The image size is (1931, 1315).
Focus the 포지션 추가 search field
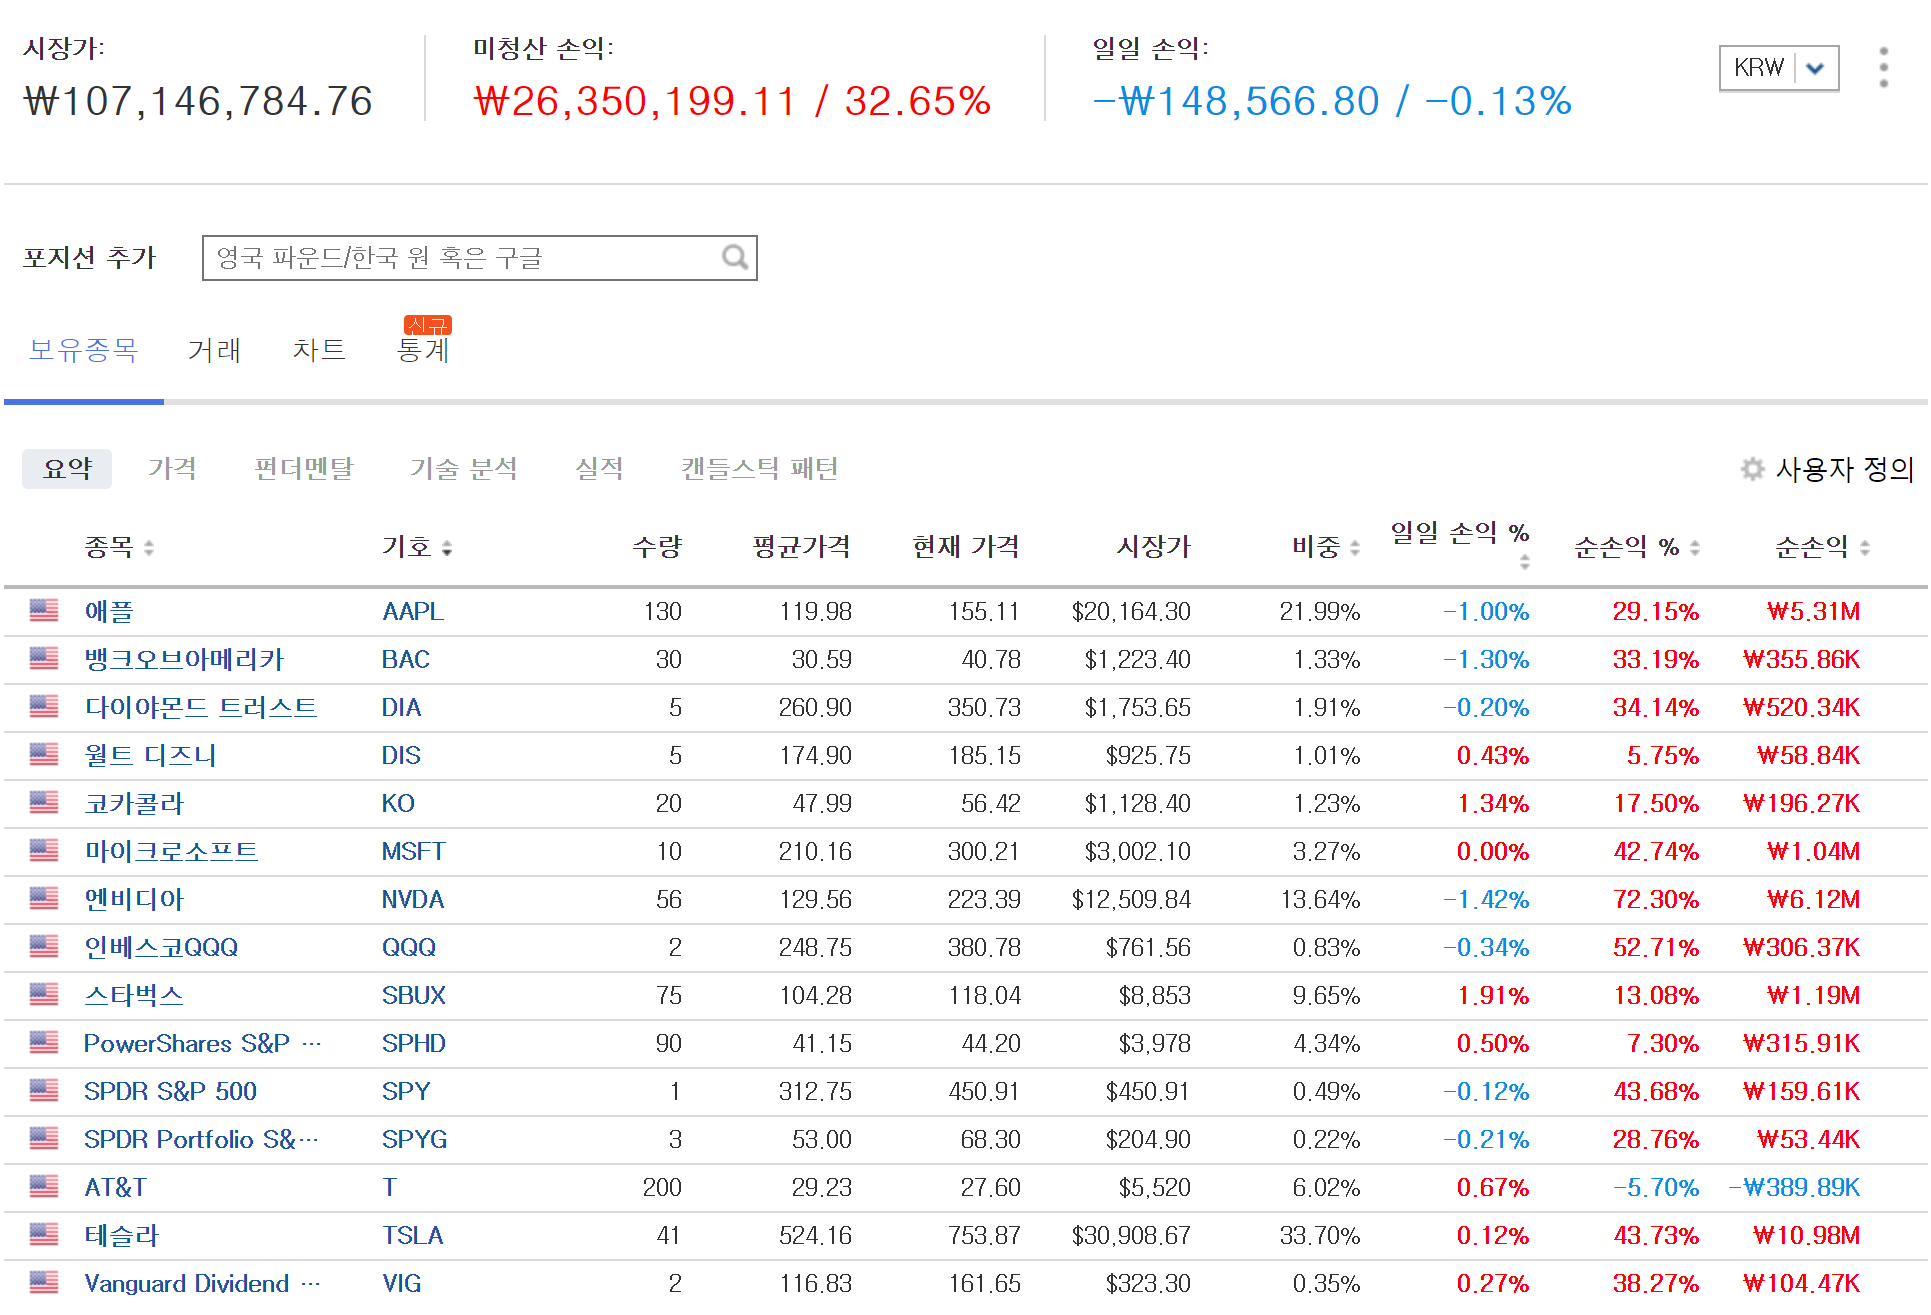[x=479, y=258]
